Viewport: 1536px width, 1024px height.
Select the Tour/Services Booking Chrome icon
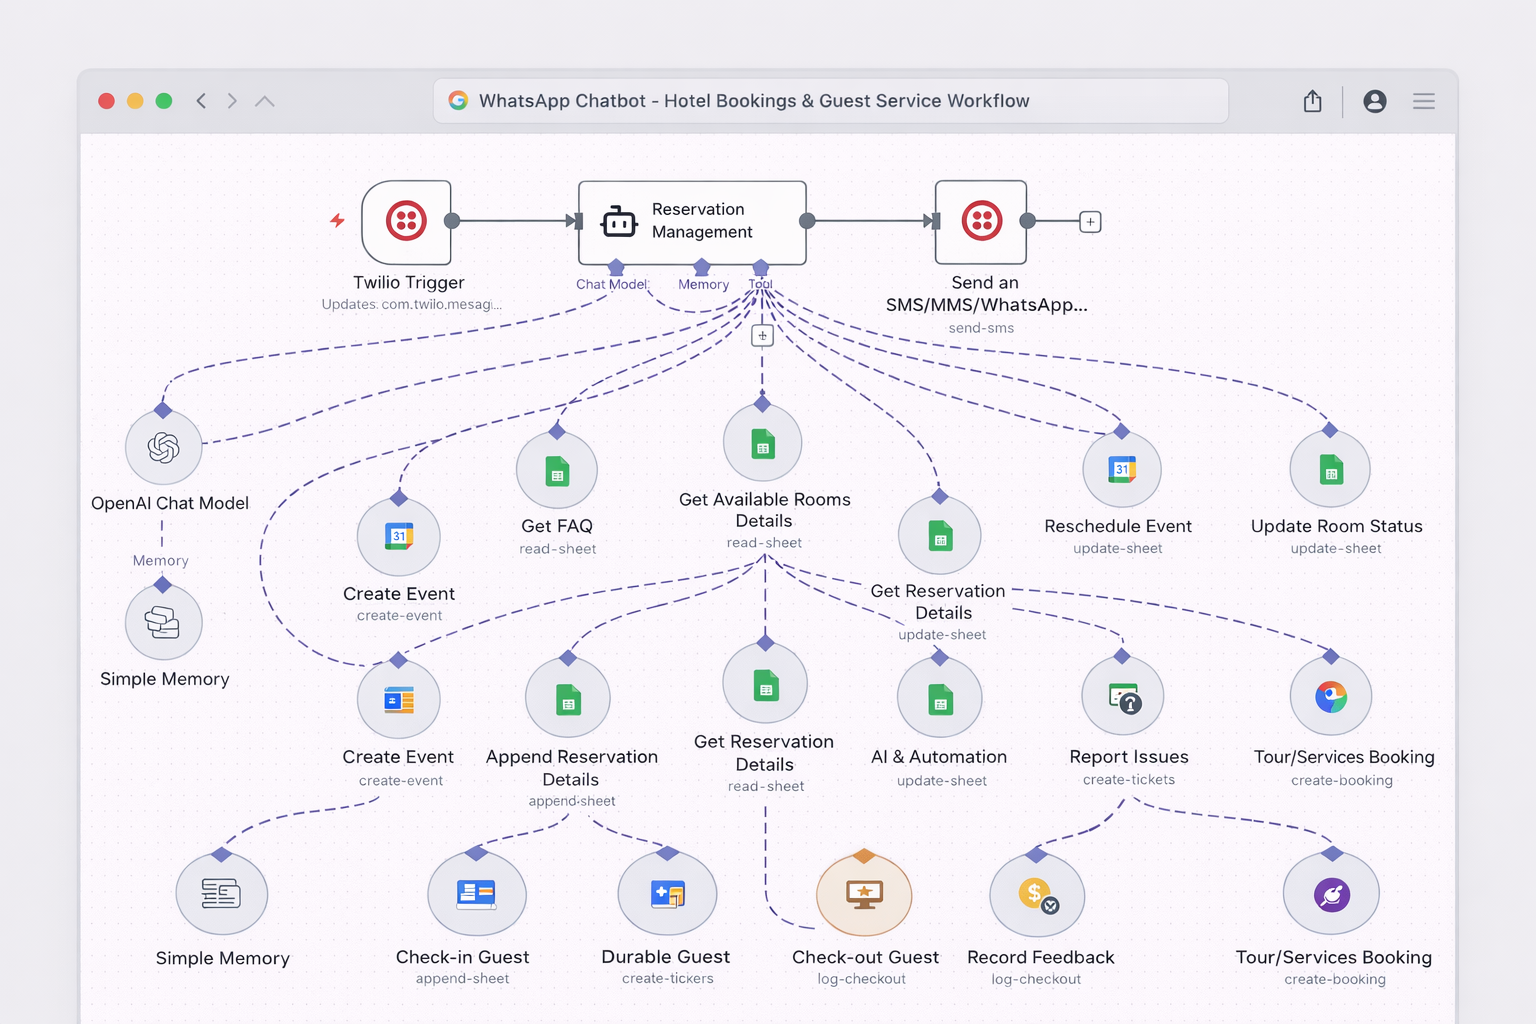point(1330,696)
